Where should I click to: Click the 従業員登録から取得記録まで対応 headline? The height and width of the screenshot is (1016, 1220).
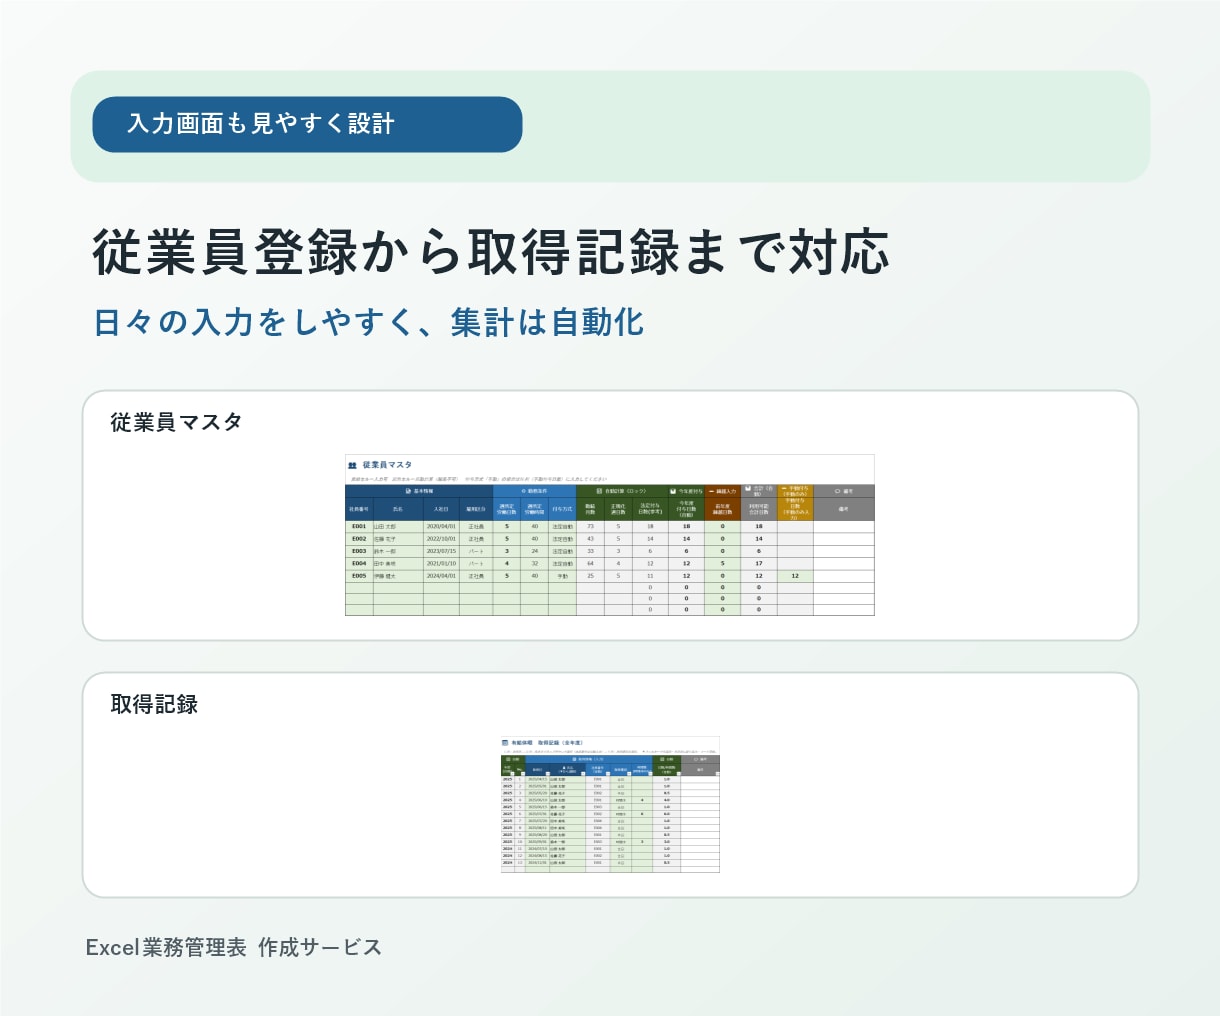pyautogui.click(x=491, y=252)
